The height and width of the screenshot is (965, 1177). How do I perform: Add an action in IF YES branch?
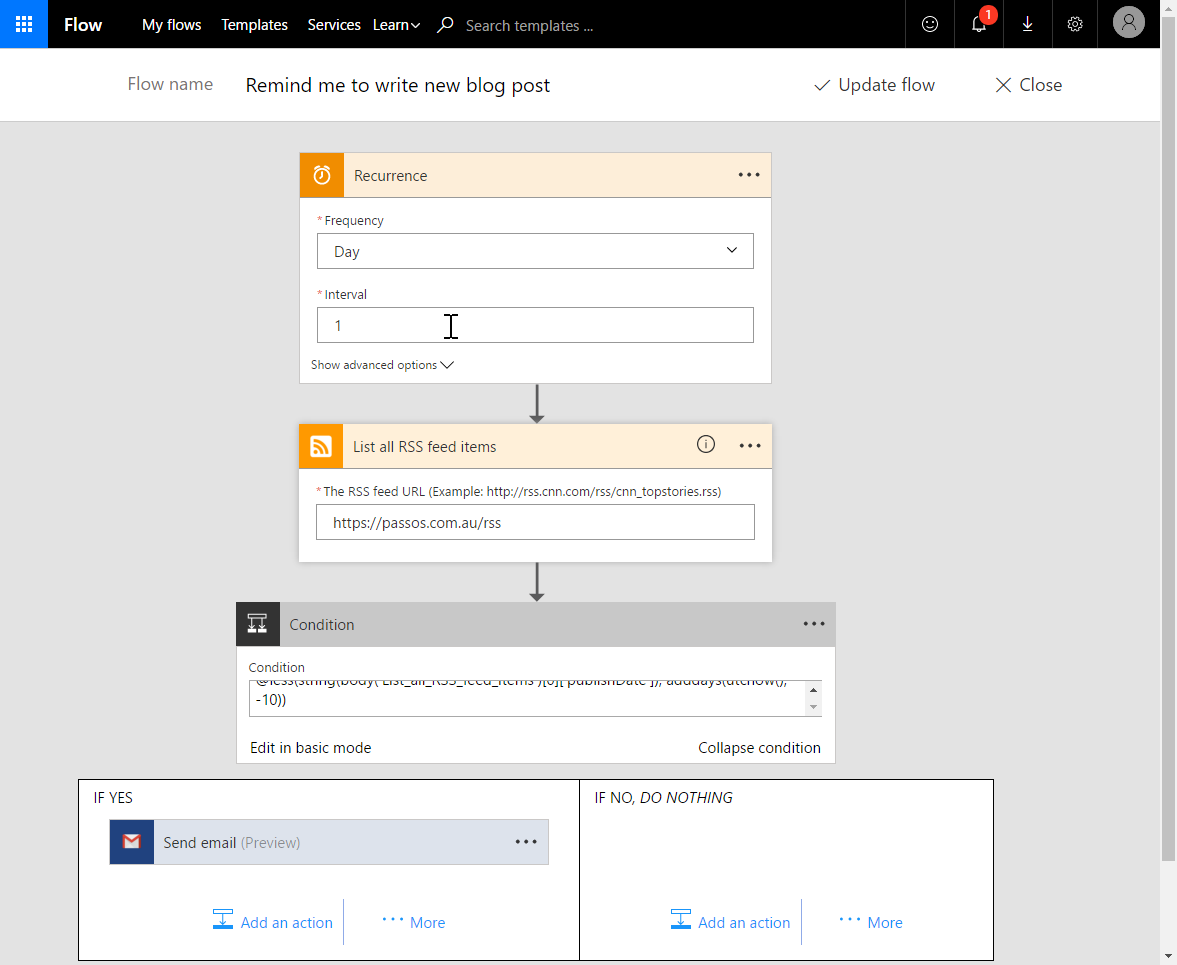(x=272, y=921)
